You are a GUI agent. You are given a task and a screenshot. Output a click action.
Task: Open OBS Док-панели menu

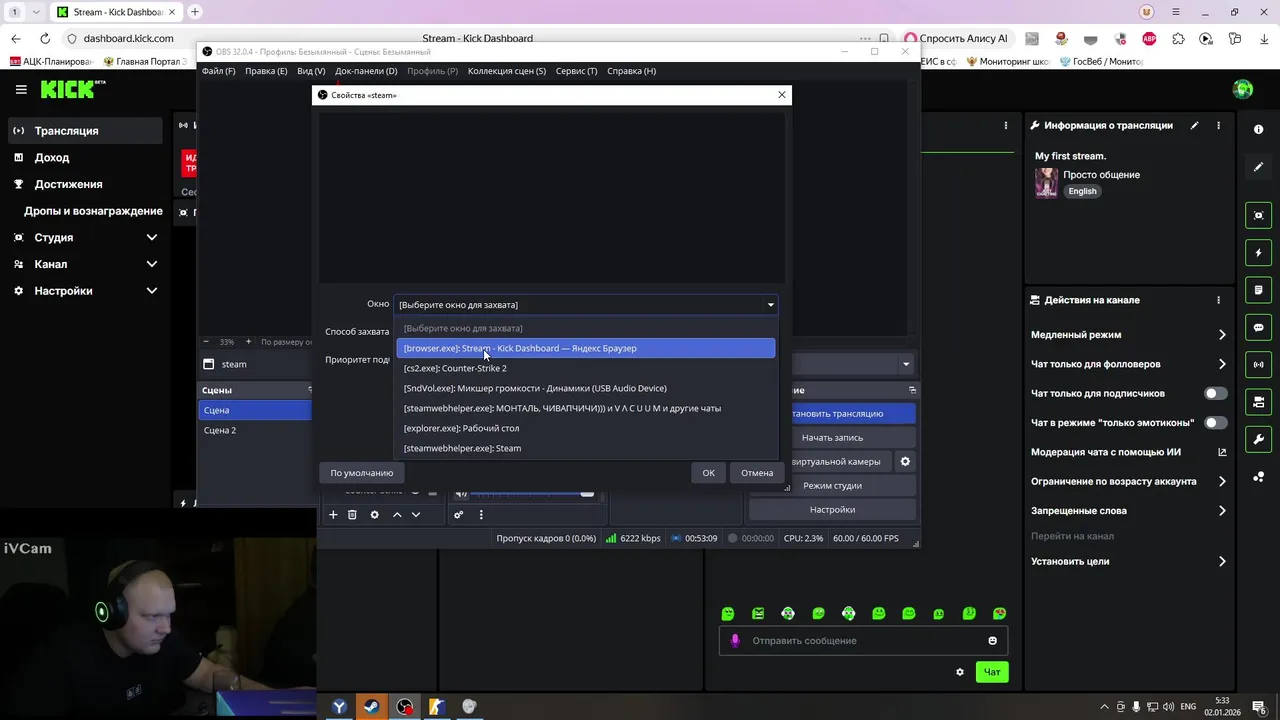[366, 71]
